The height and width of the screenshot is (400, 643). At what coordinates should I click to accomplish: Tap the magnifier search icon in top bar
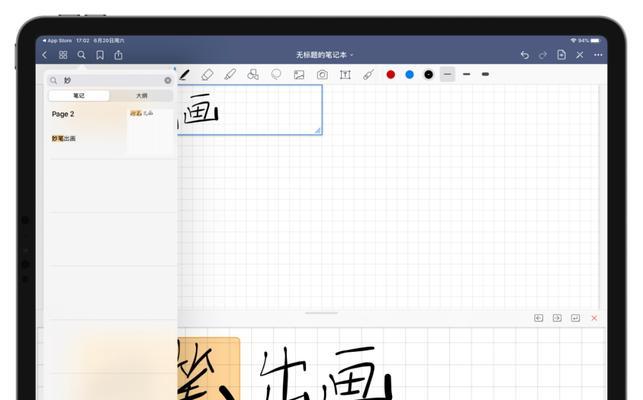[81, 55]
